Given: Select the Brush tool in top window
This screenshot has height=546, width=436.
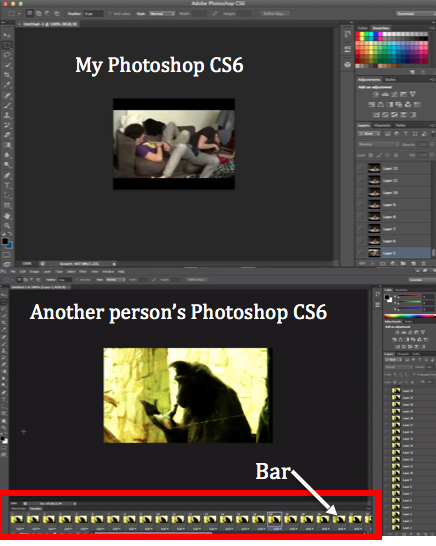Looking at the screenshot, I should pos(7,105).
